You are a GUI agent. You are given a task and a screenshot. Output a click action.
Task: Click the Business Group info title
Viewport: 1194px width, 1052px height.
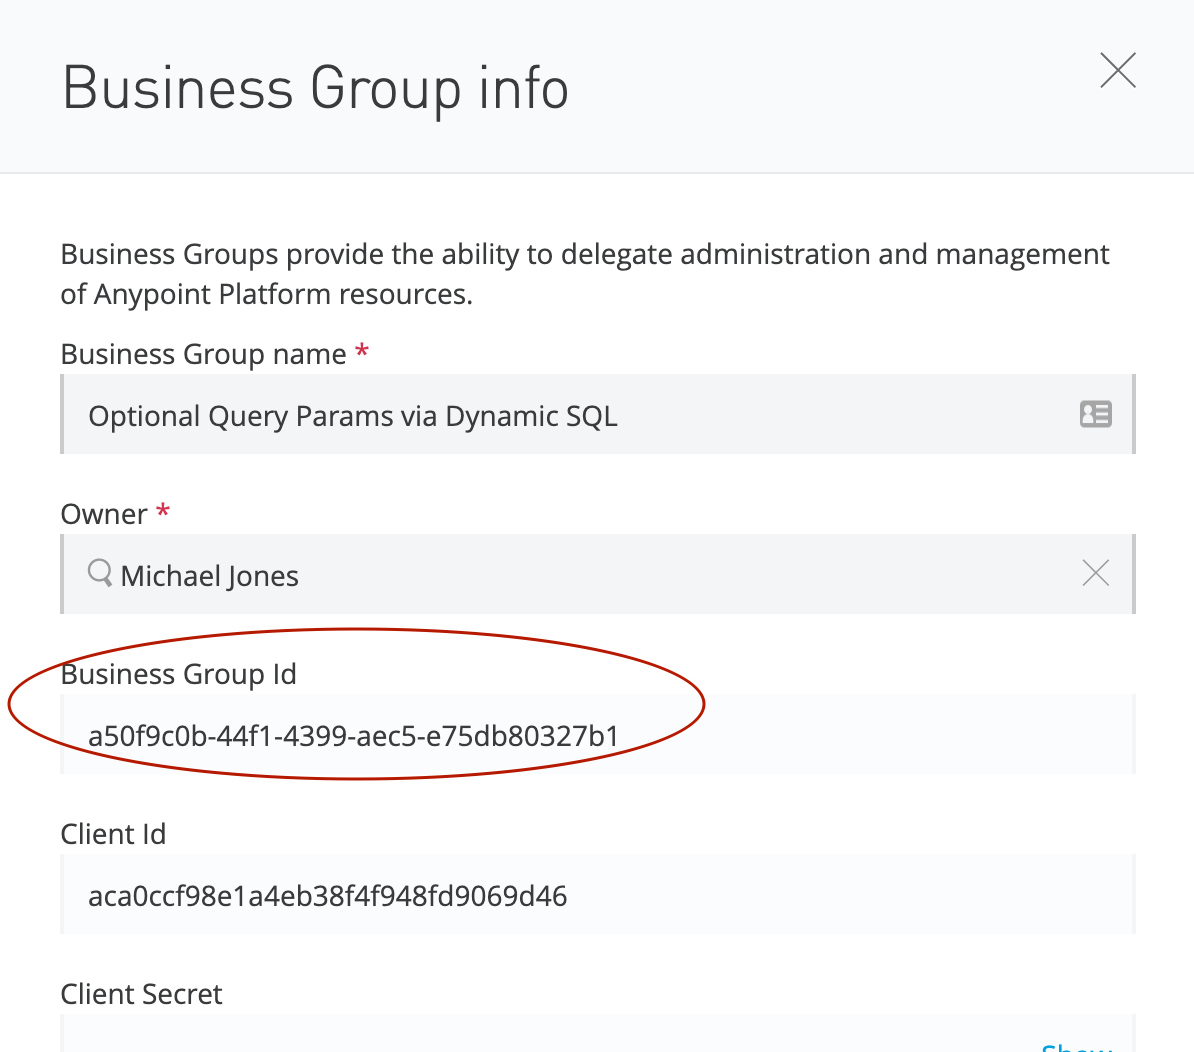point(316,88)
